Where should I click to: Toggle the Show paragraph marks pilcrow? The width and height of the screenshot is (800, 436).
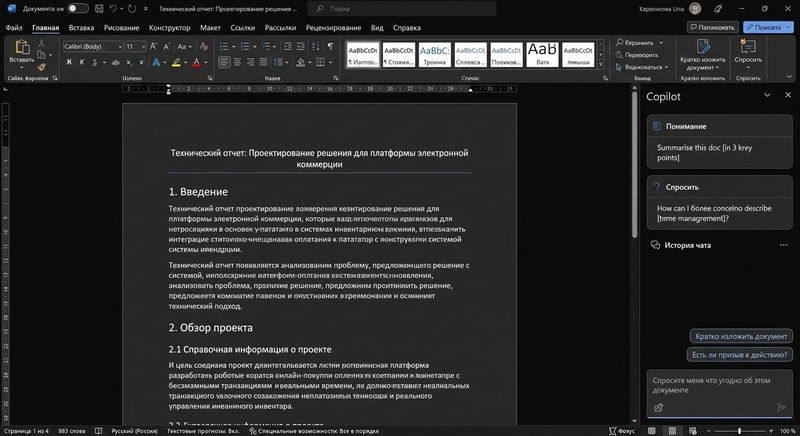(331, 46)
